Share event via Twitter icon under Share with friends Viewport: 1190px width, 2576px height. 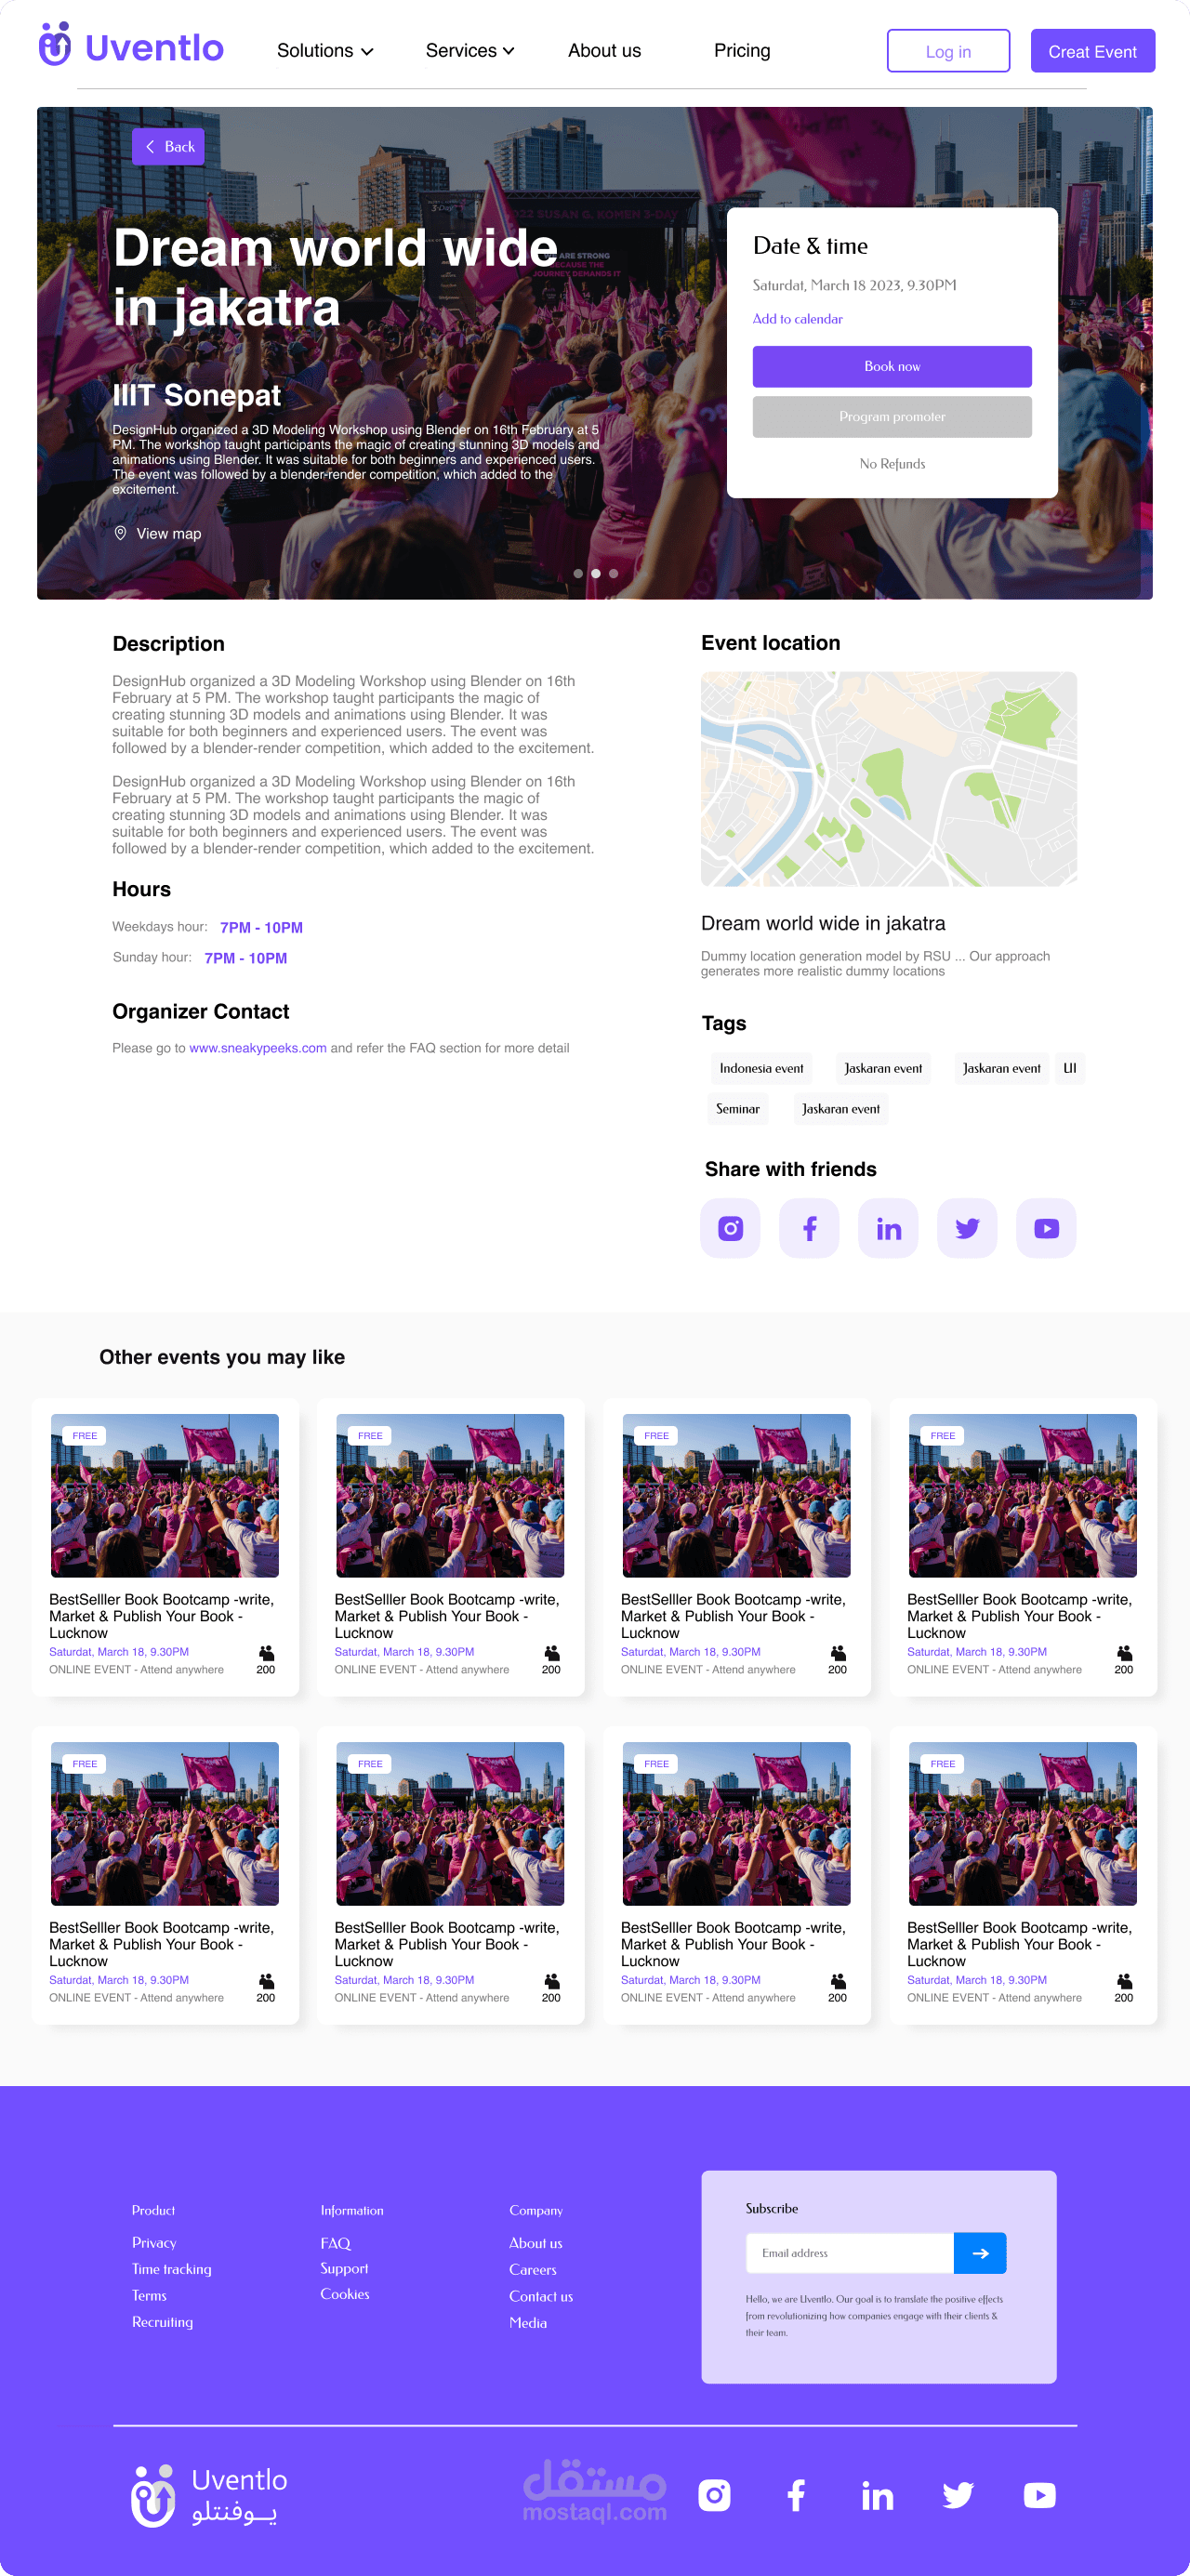[x=967, y=1228]
